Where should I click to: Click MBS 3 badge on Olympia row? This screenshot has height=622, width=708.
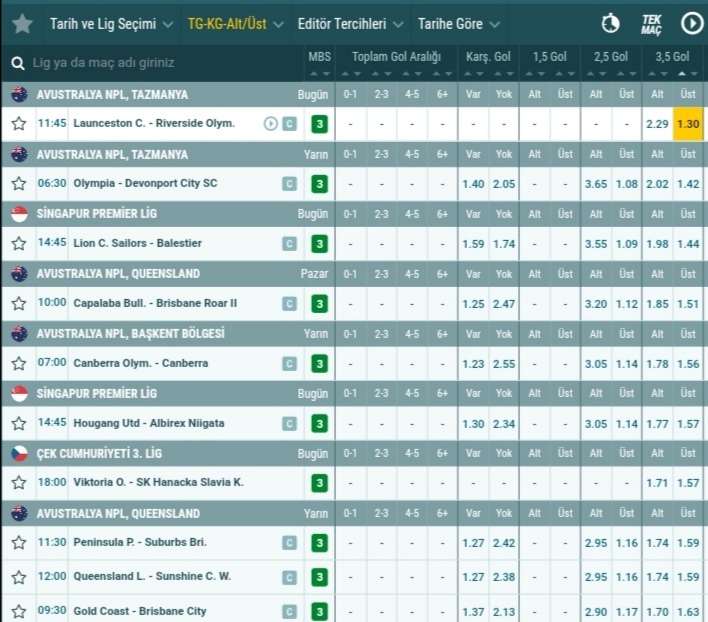[320, 184]
